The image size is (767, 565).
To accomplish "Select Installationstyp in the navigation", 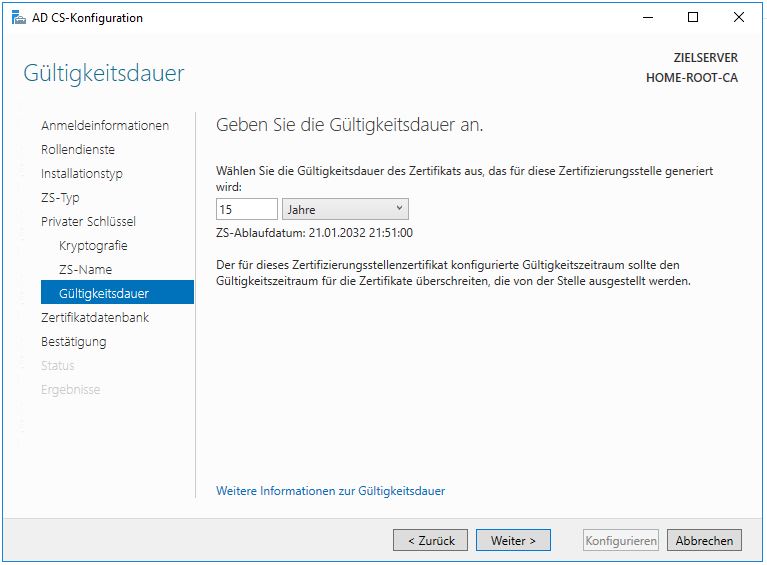I will pyautogui.click(x=81, y=173).
